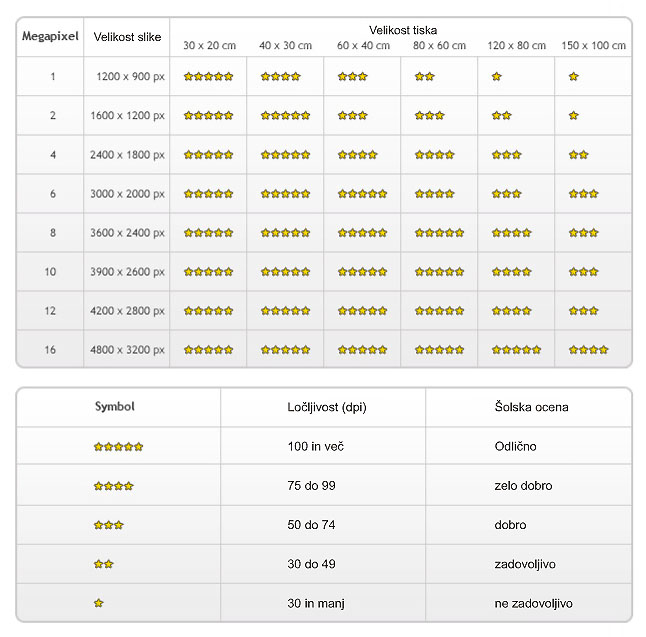Click the five-star symbol in the legend table
Image resolution: width=646 pixels, height=637 pixels.
click(x=118, y=447)
